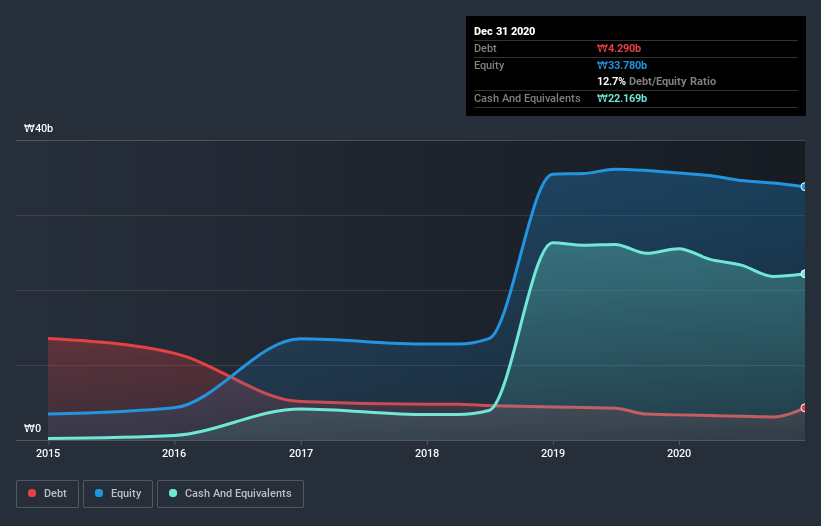Viewport: 821px width, 526px height.
Task: Select the Cash endpoint marker on chart
Action: [804, 274]
